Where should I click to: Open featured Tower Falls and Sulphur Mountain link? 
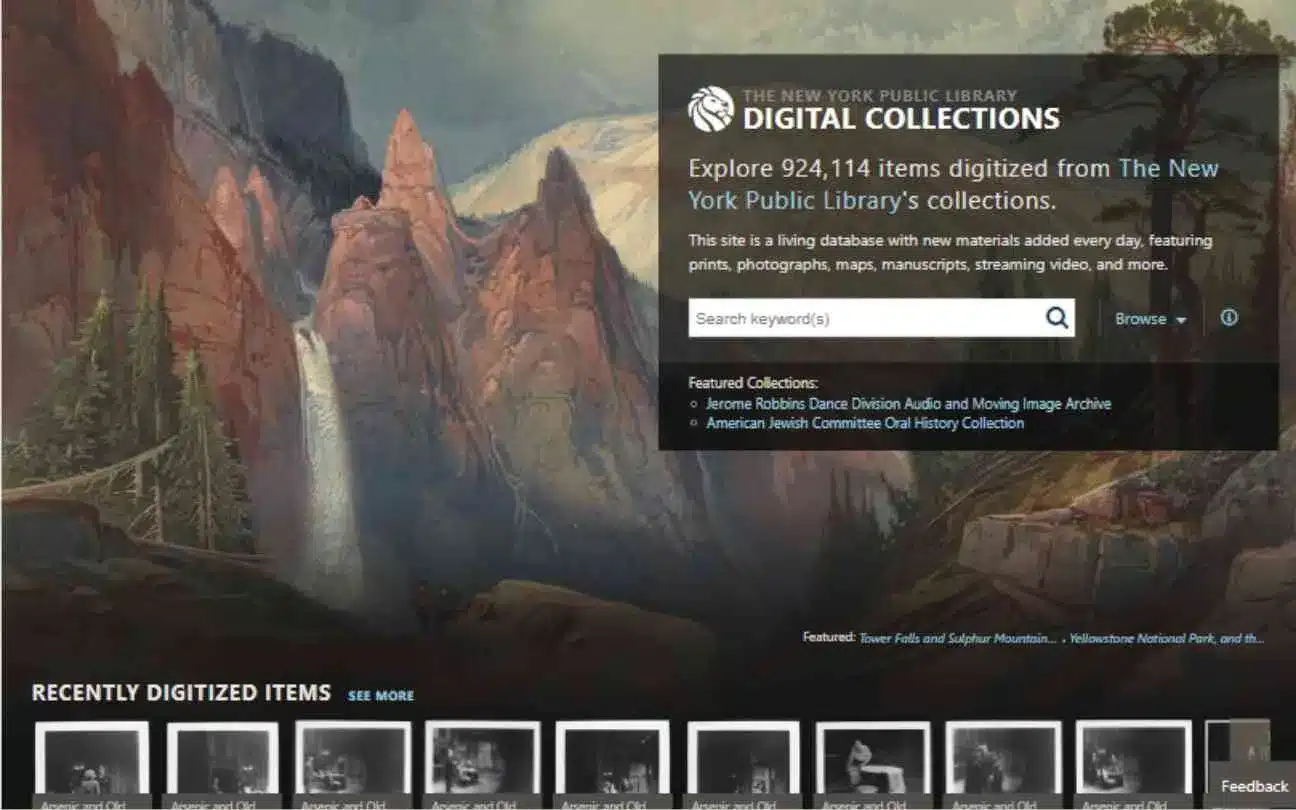click(x=957, y=638)
